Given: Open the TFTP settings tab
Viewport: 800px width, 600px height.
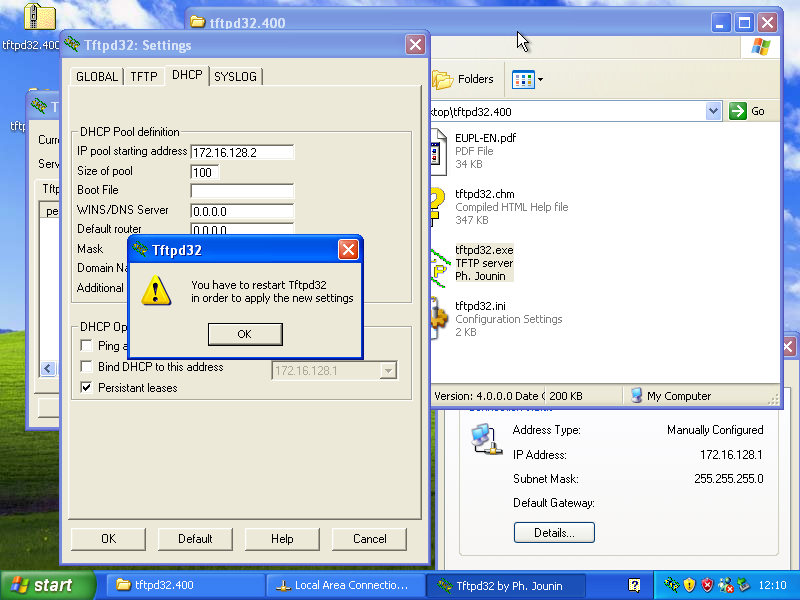Looking at the screenshot, I should (x=144, y=76).
